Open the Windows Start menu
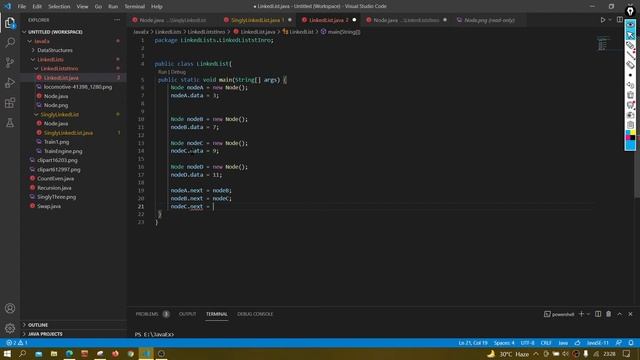 point(7,354)
